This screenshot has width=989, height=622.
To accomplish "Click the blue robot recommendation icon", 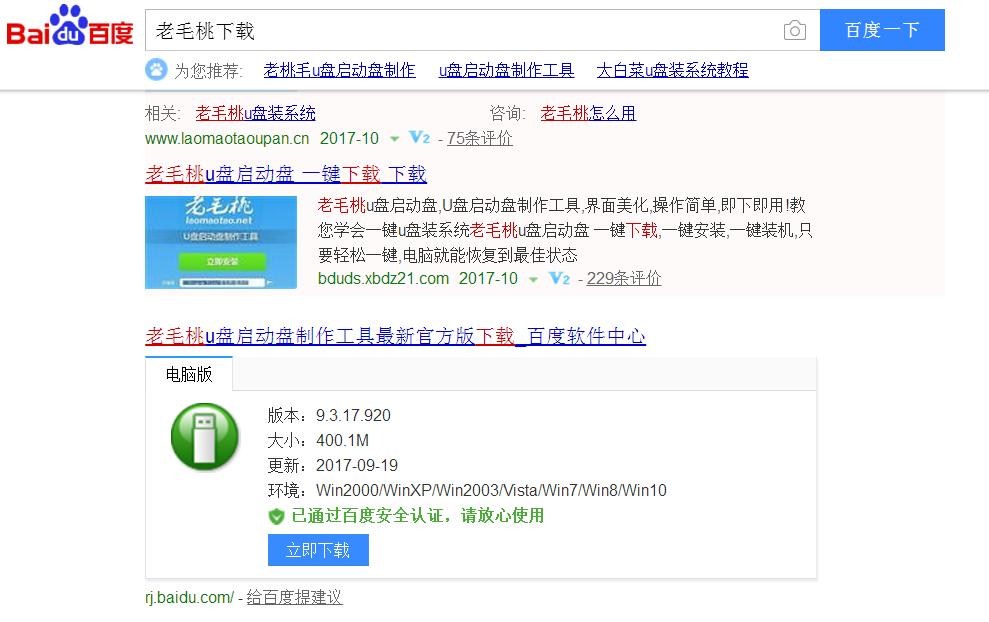I will pos(155,71).
